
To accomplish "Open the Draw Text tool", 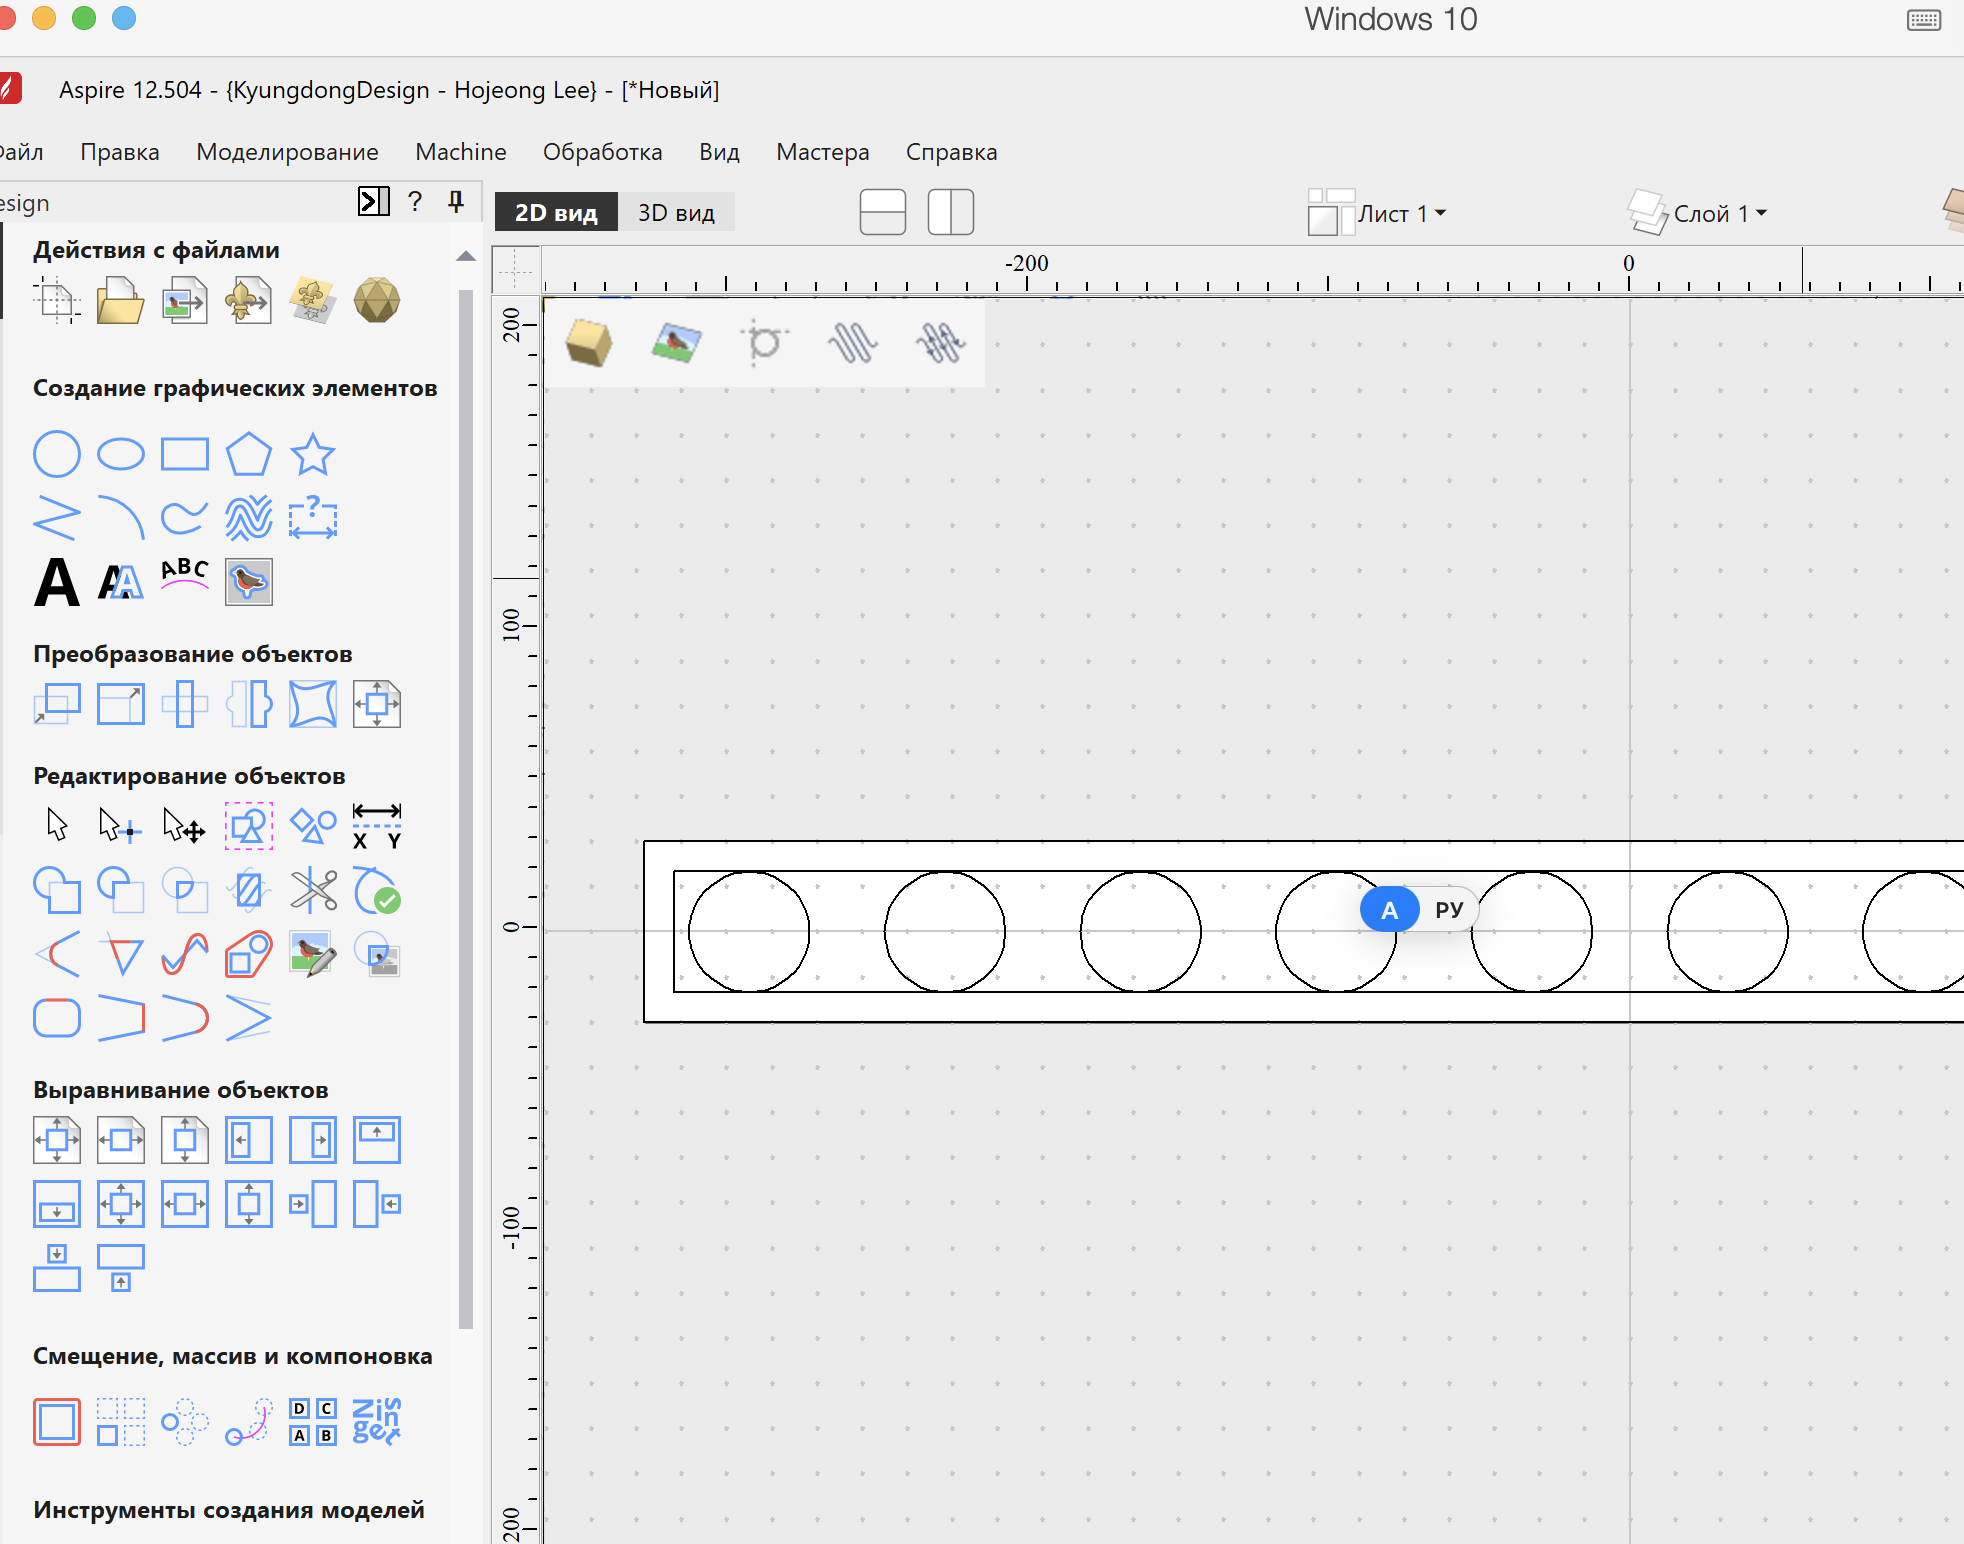I will [56, 583].
